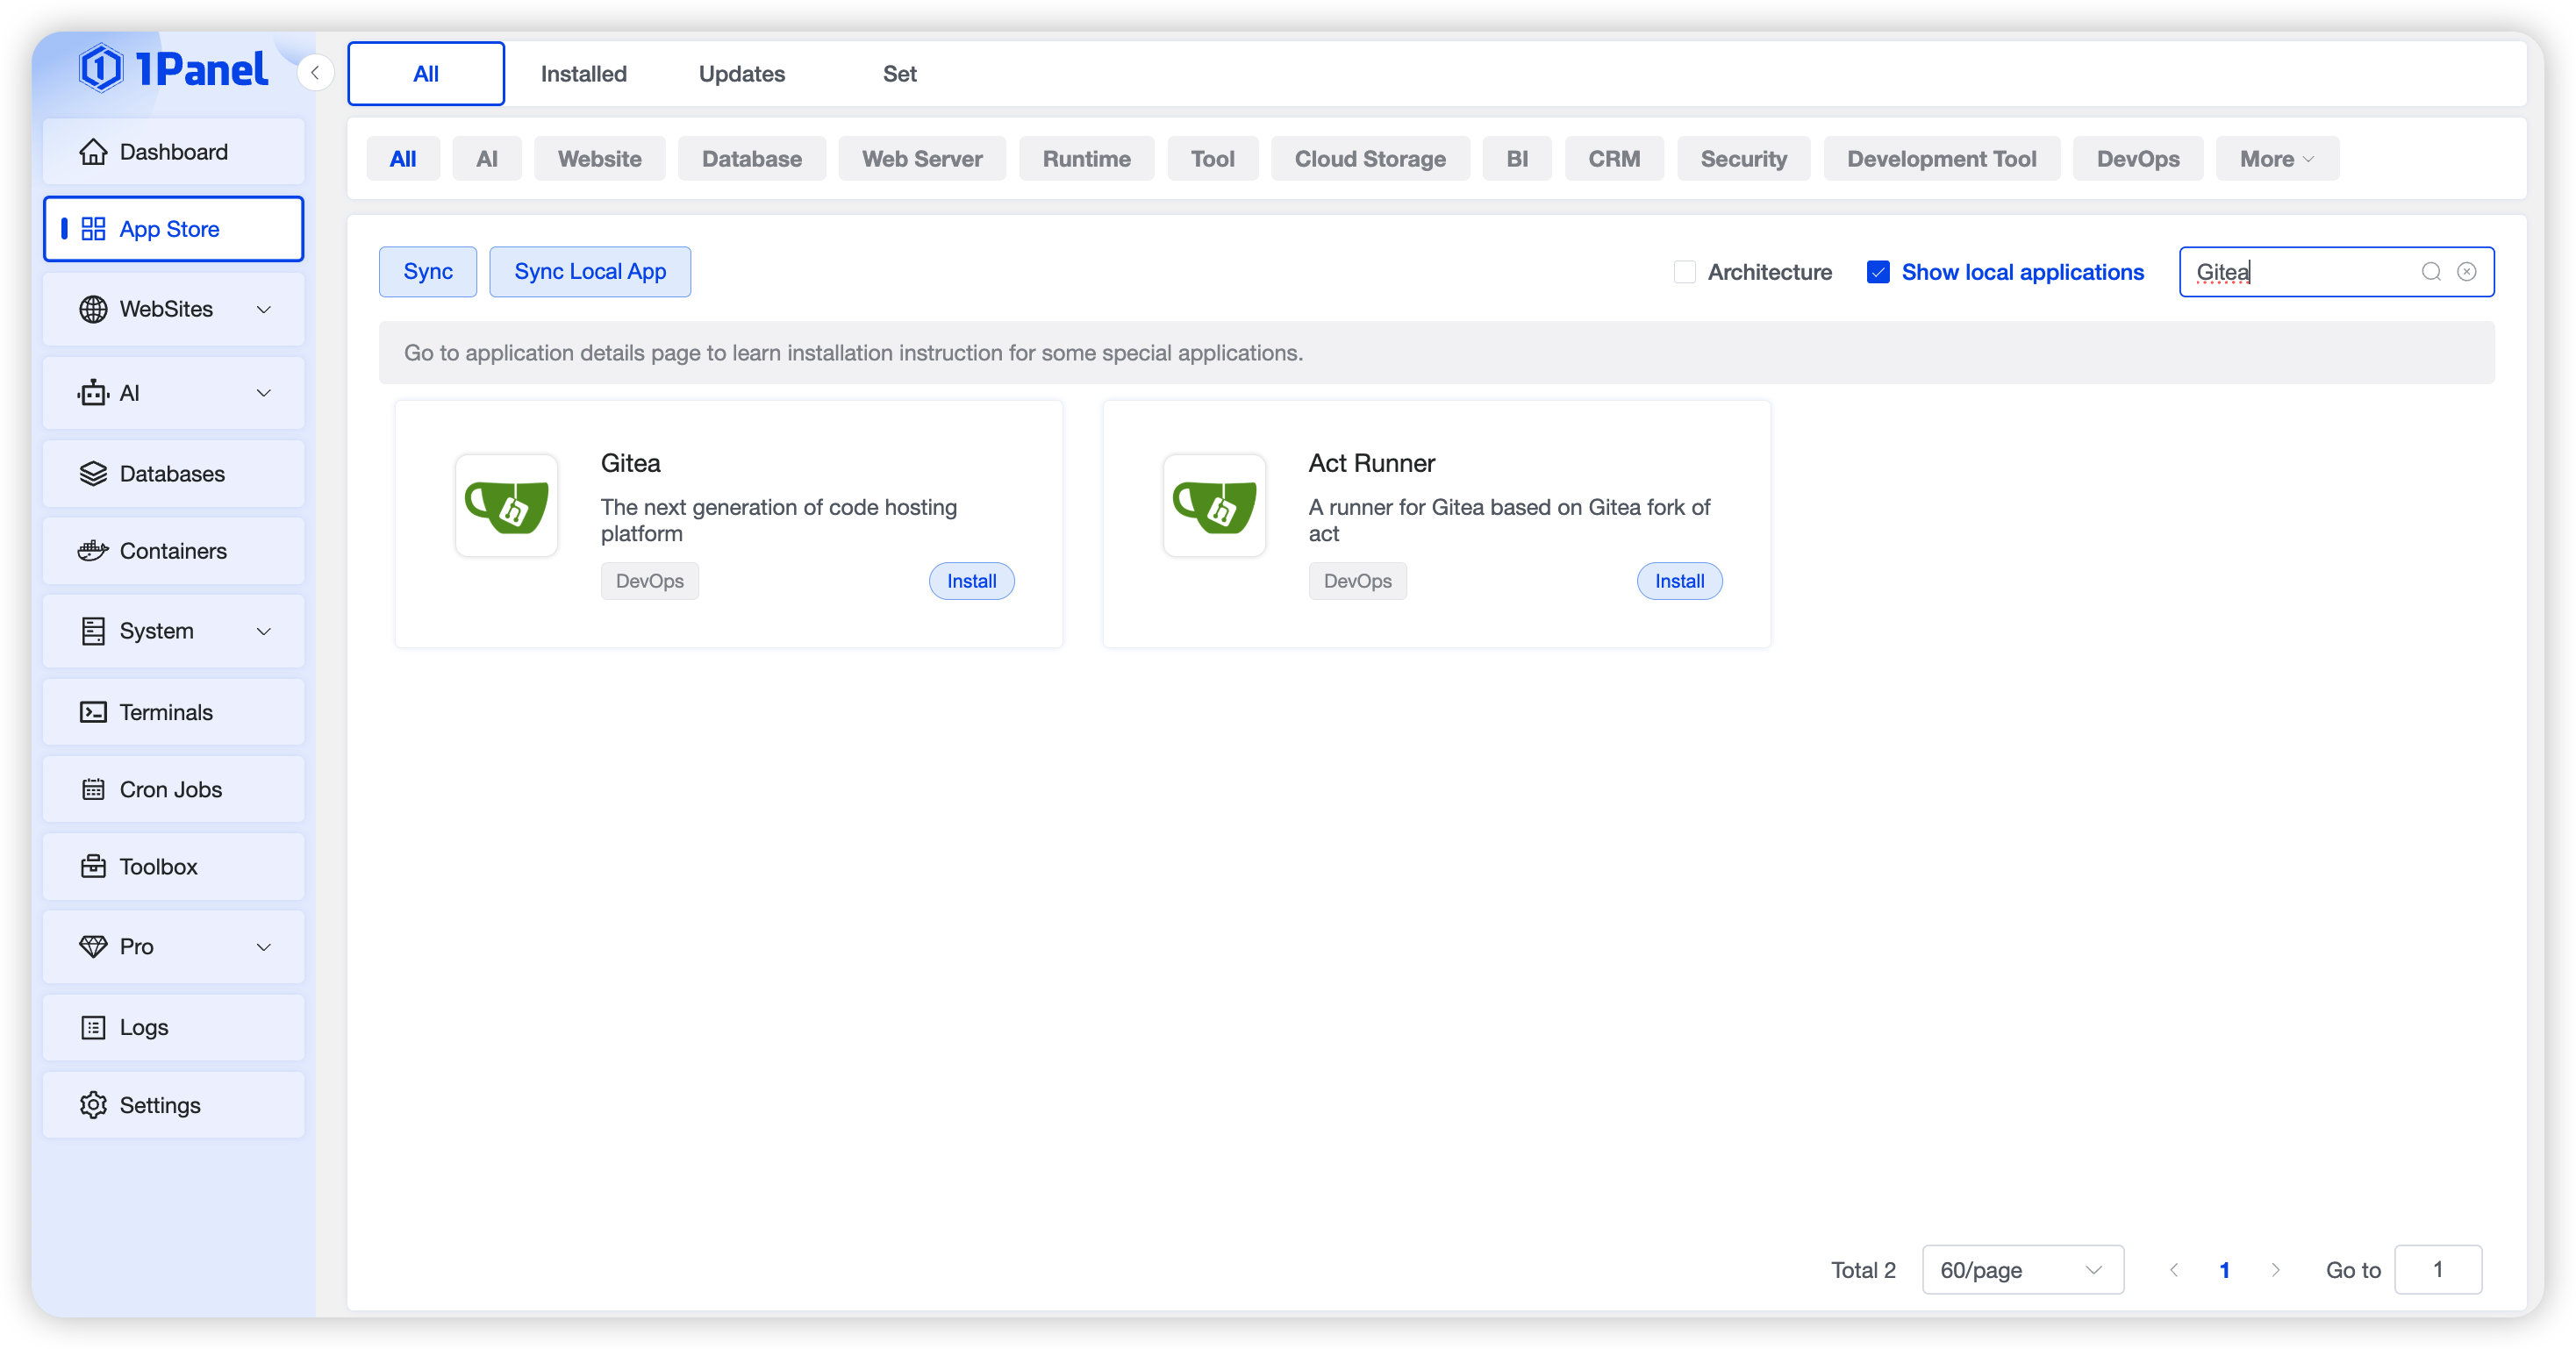The height and width of the screenshot is (1349, 2576).
Task: Click the Dashboard home icon
Action: tap(93, 152)
